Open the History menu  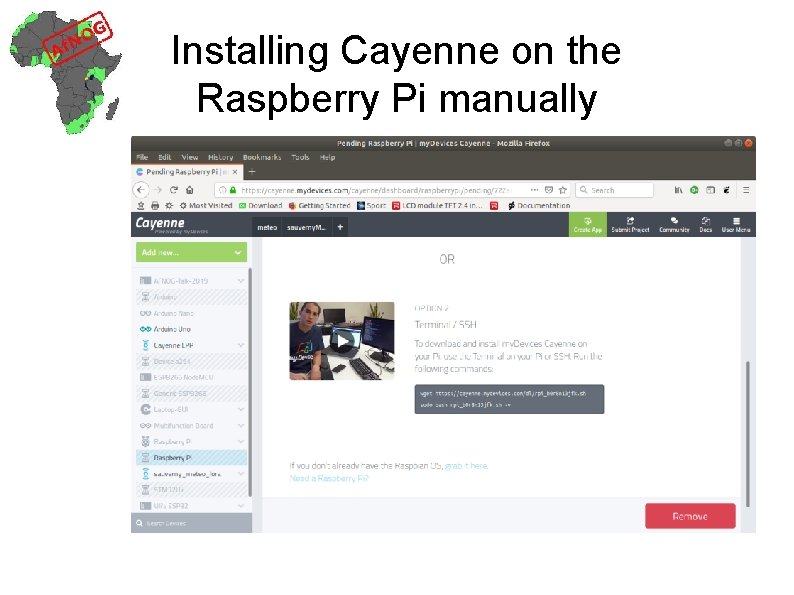click(x=221, y=157)
